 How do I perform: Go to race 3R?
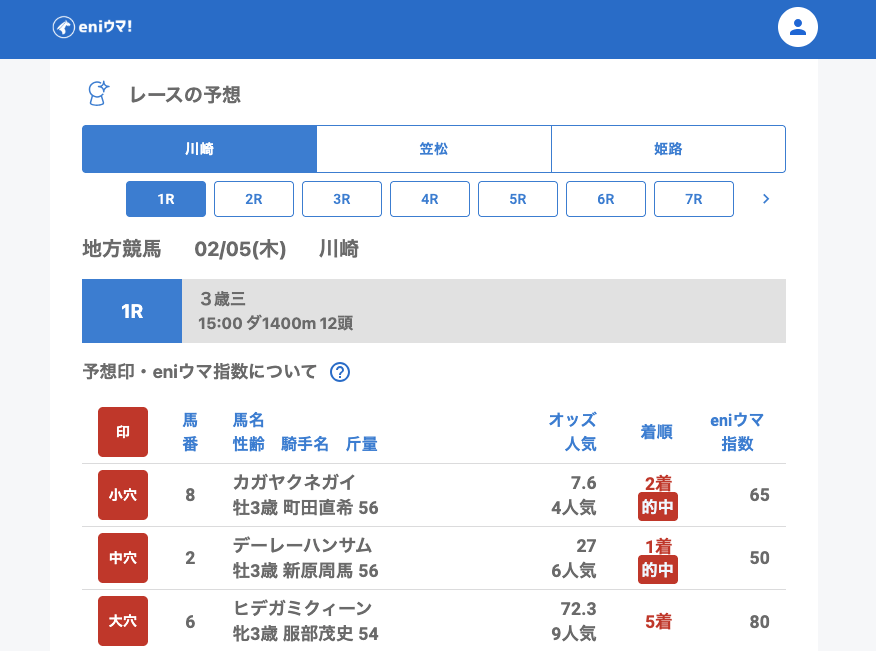click(x=342, y=199)
